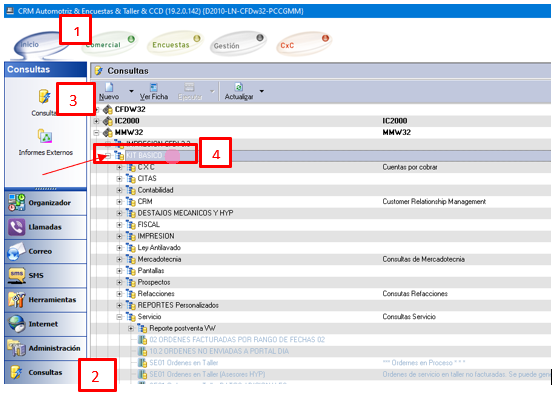Expand the Pantallas folder
The width and height of the screenshot is (556, 393).
(119, 271)
